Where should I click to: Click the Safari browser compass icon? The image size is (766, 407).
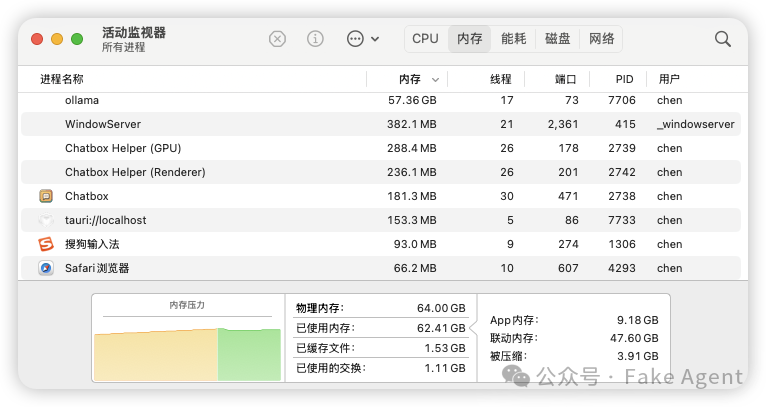[x=46, y=268]
